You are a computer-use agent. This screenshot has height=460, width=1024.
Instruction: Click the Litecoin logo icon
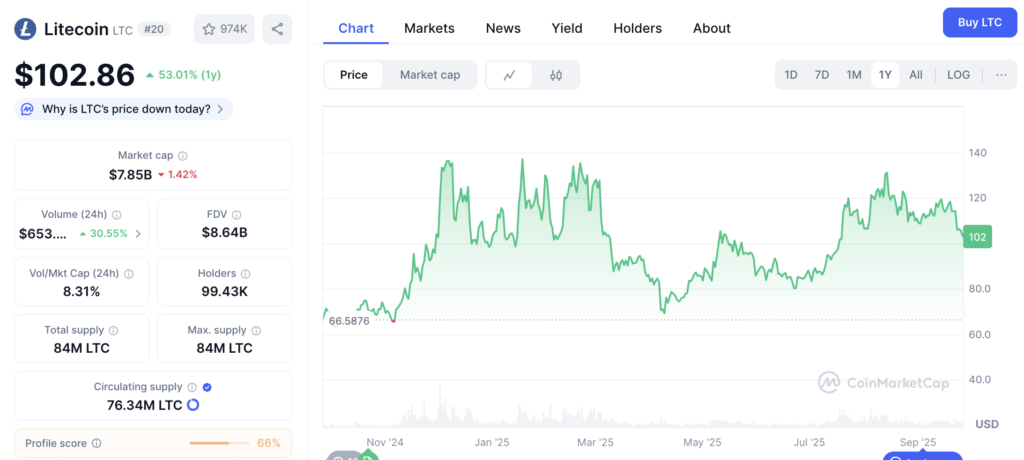pos(25,29)
